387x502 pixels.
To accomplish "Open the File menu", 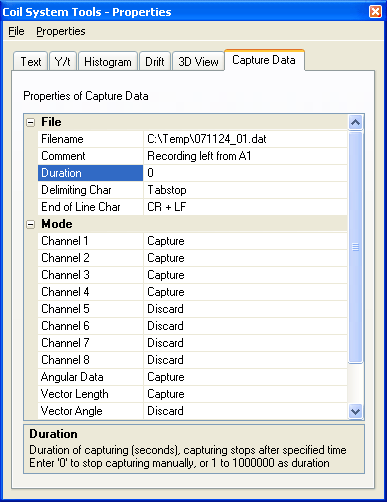I will 16,31.
